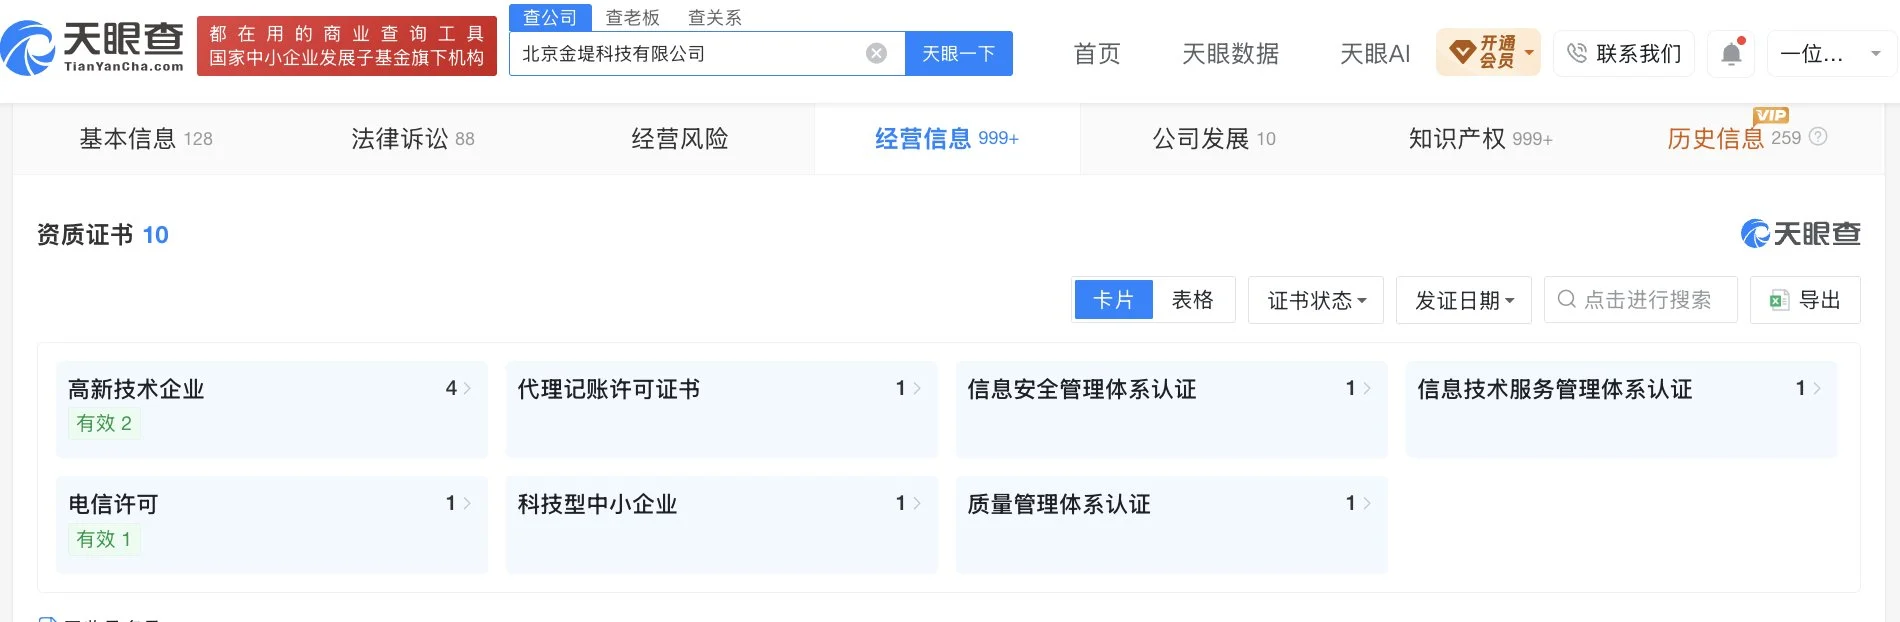
Task: Click the 电信许可 card title
Action: (x=113, y=504)
